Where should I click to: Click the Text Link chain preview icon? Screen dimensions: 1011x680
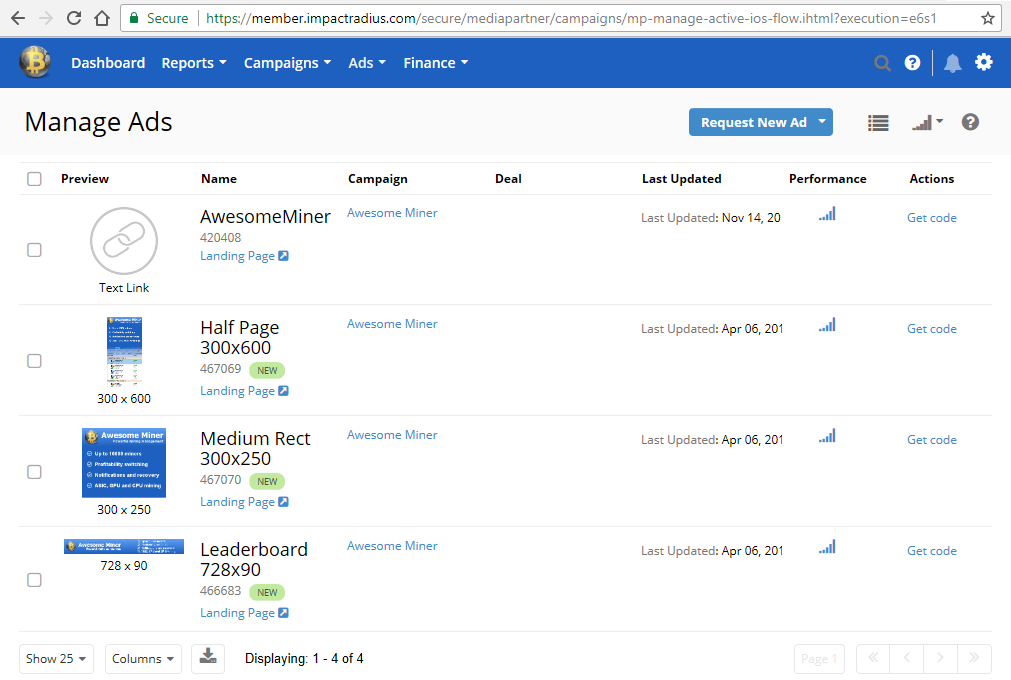click(124, 240)
